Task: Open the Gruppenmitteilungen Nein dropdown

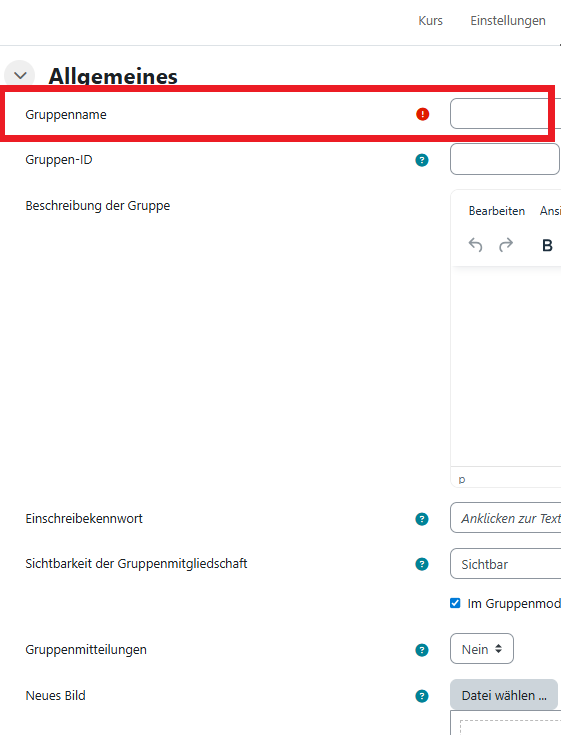Action: tap(482, 649)
